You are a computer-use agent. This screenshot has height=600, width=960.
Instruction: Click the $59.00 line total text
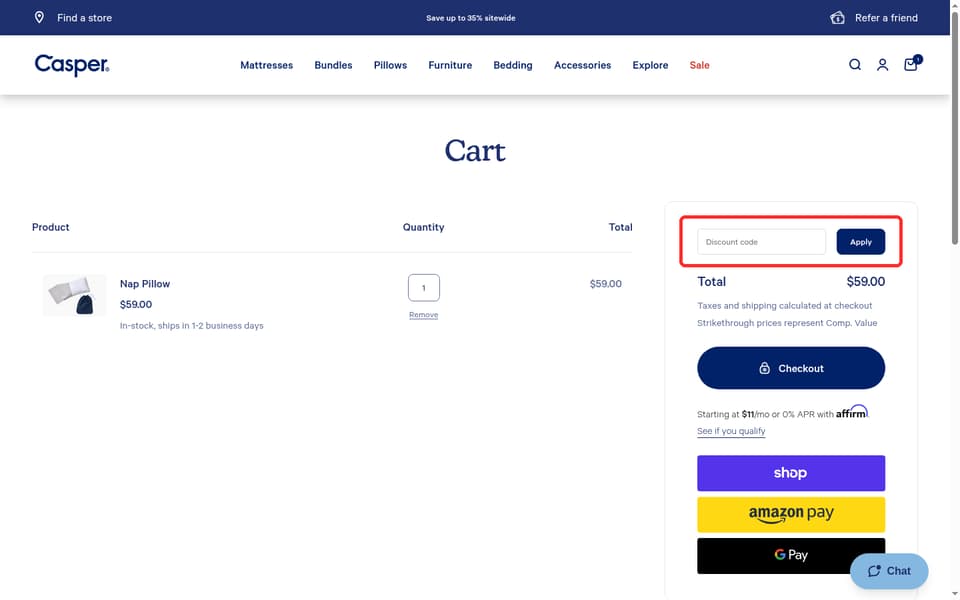pos(606,283)
